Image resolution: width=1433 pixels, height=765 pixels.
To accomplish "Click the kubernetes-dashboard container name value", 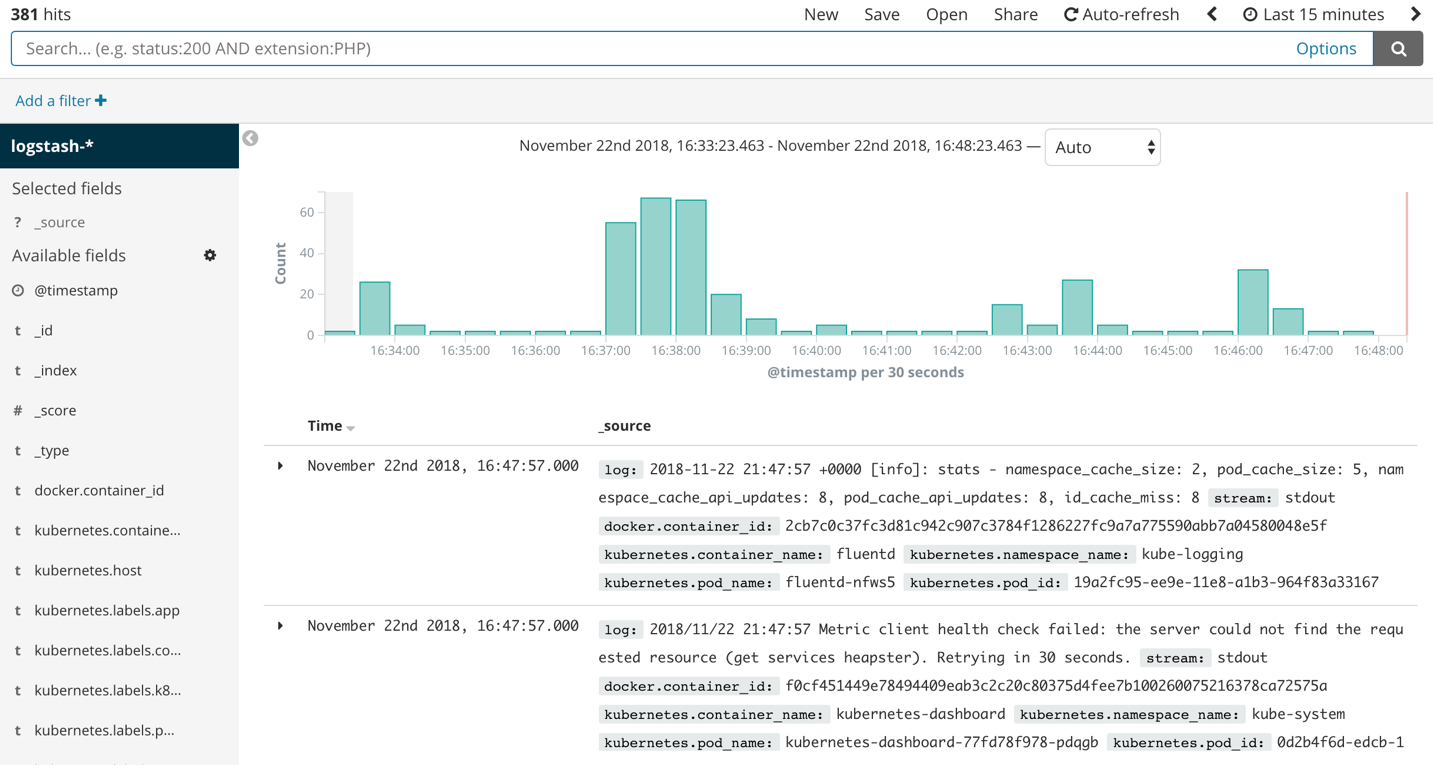I will (920, 714).
